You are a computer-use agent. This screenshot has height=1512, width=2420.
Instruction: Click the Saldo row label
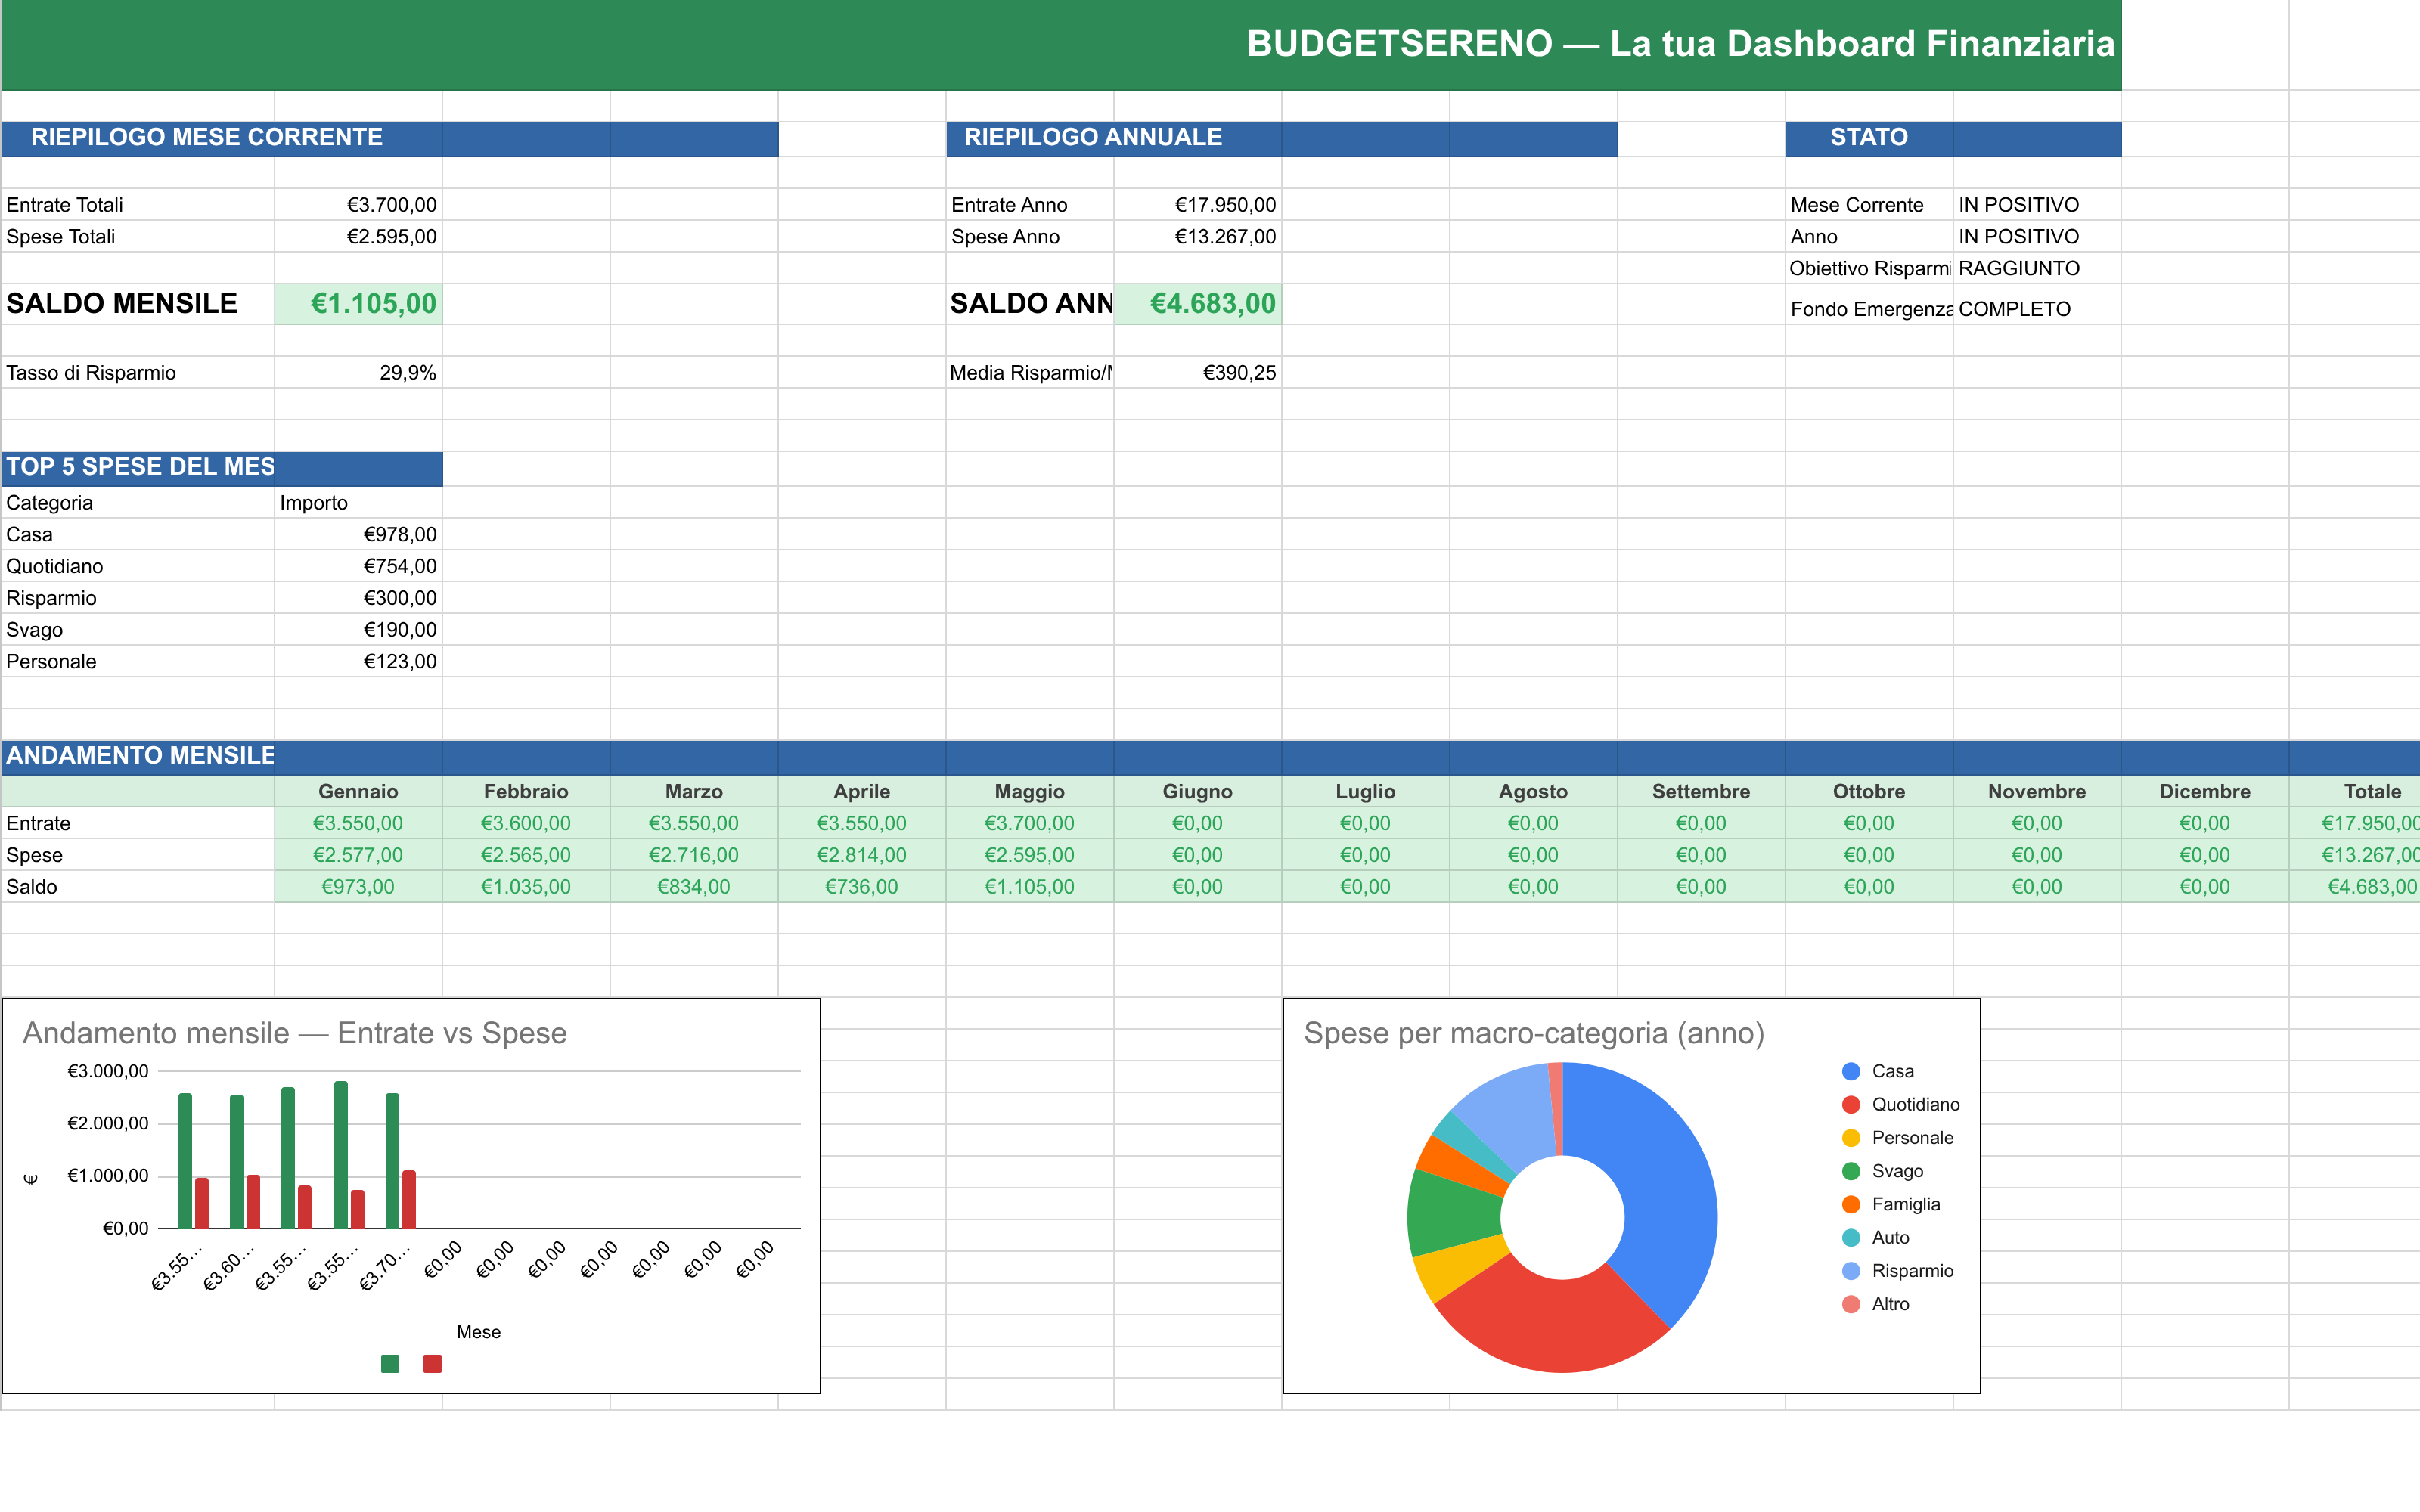138,888
